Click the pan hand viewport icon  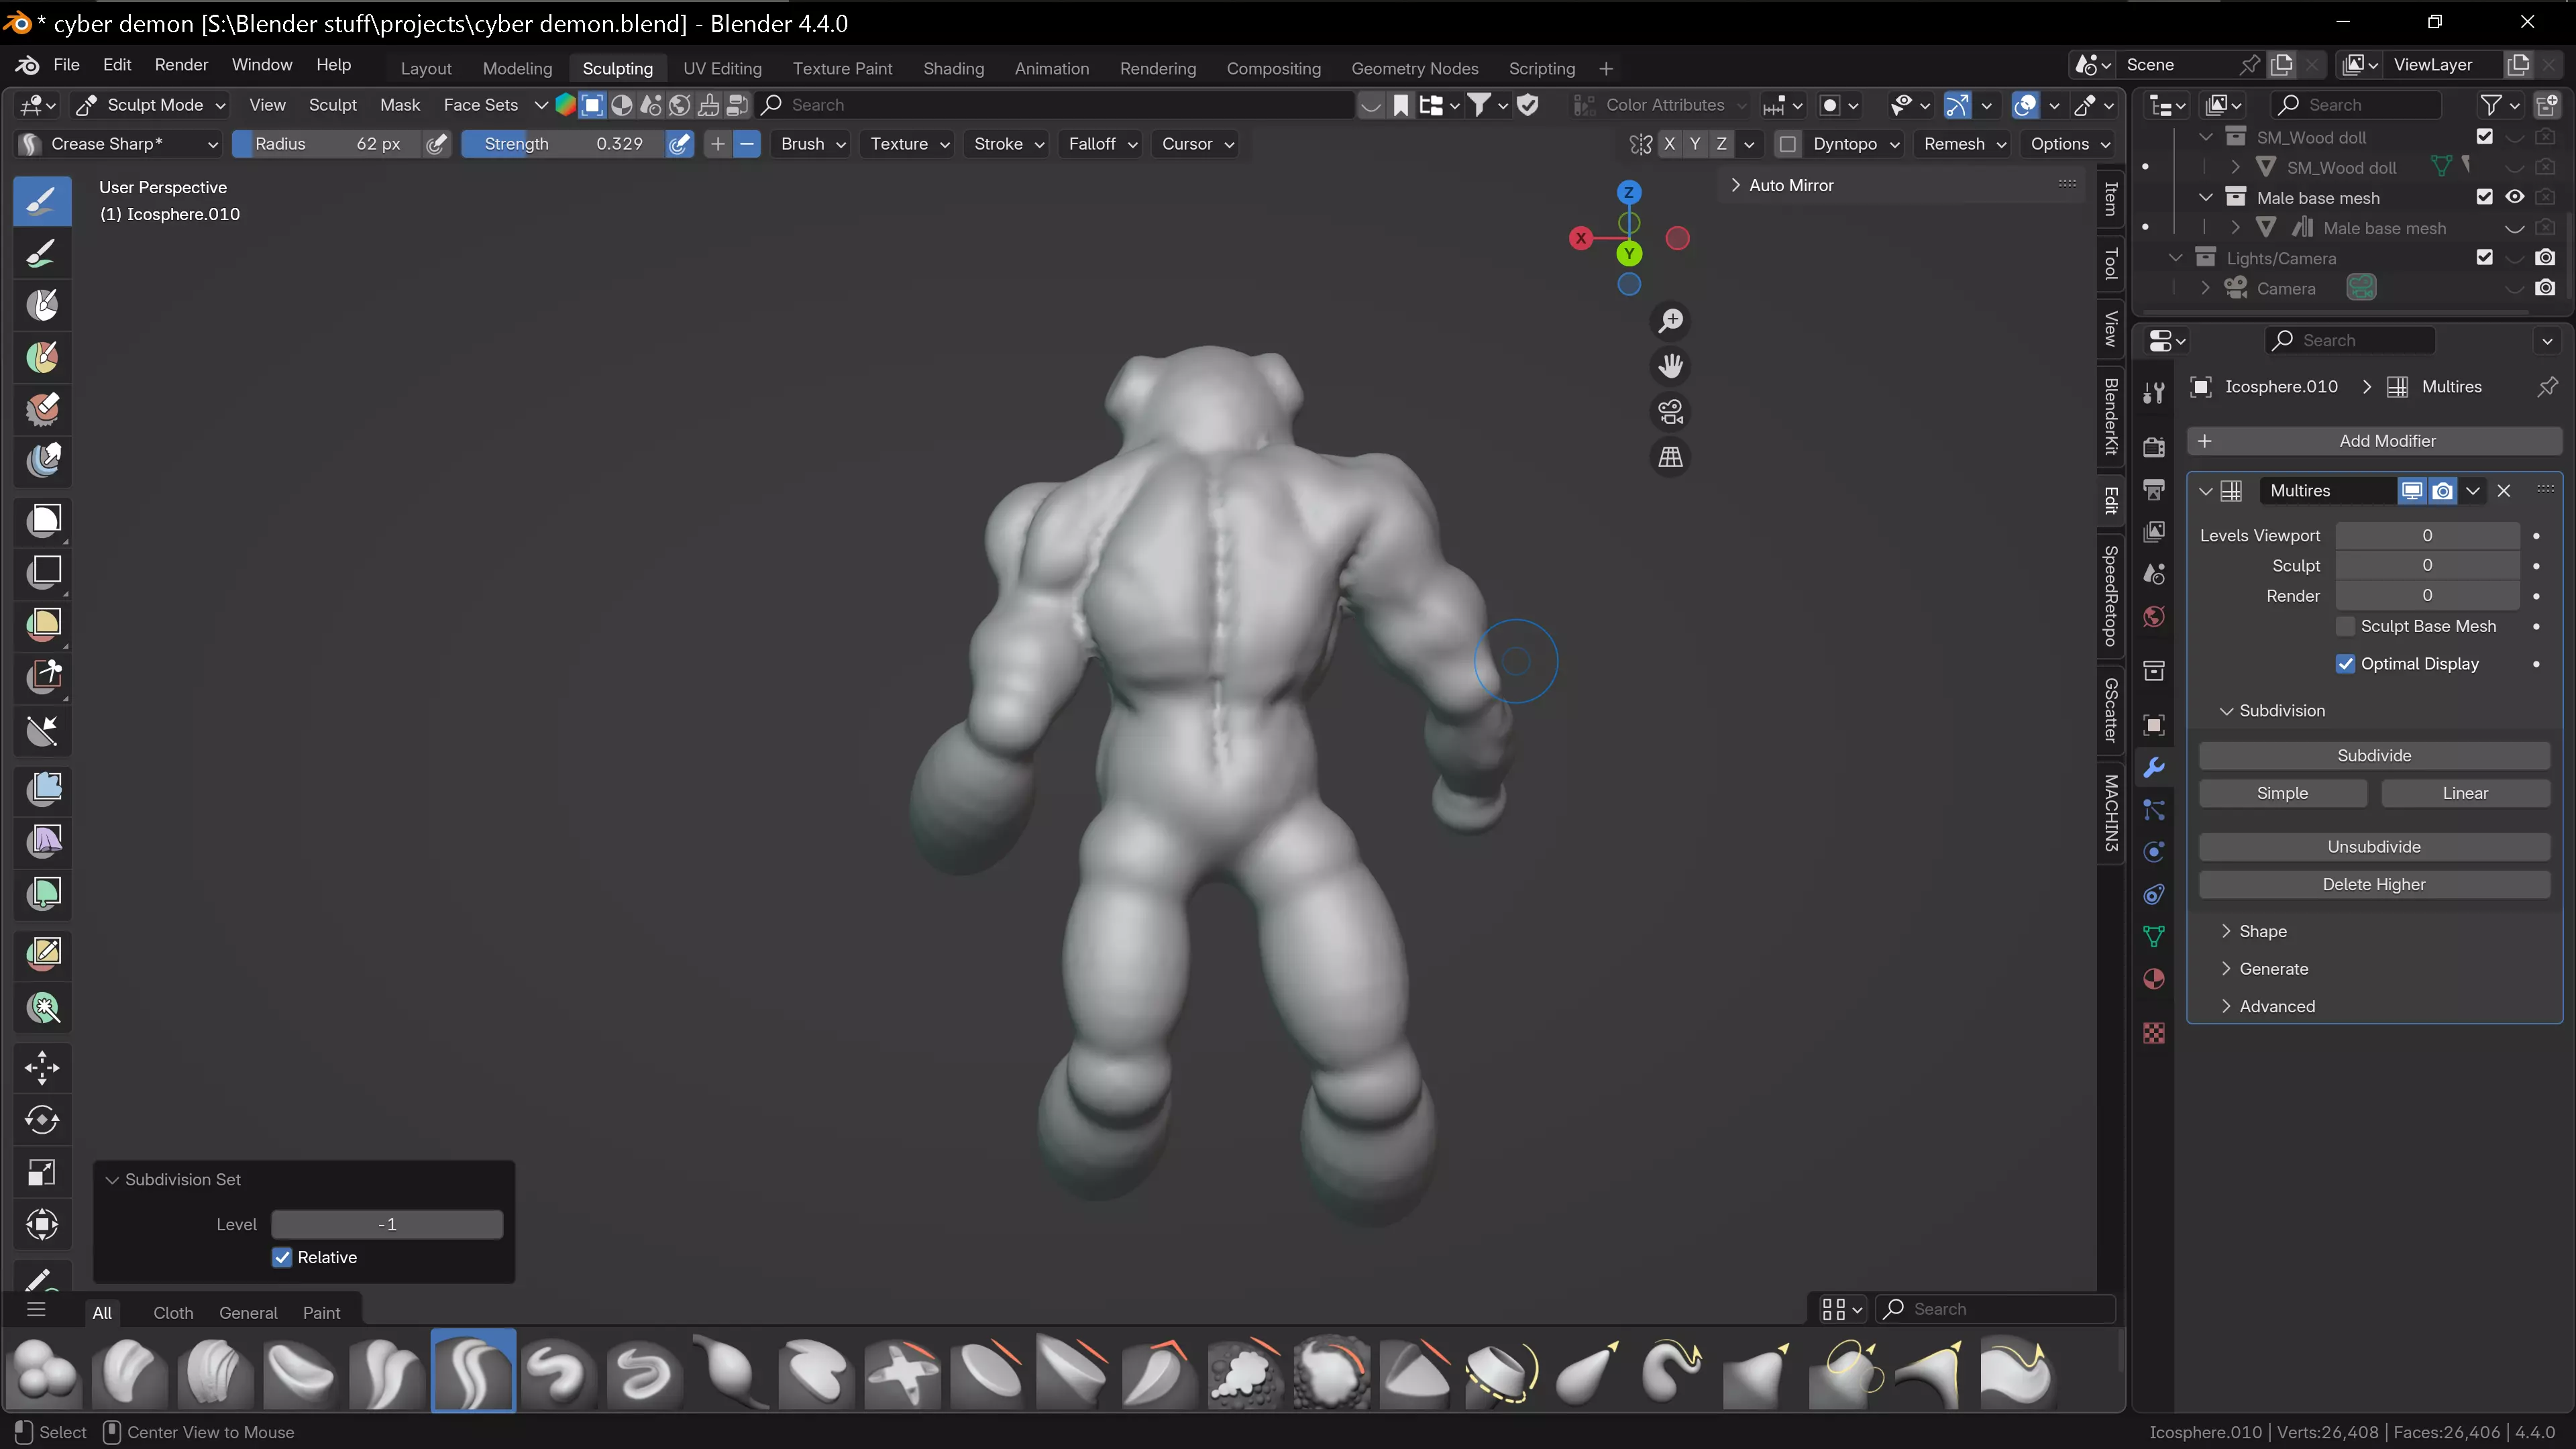1670,366
